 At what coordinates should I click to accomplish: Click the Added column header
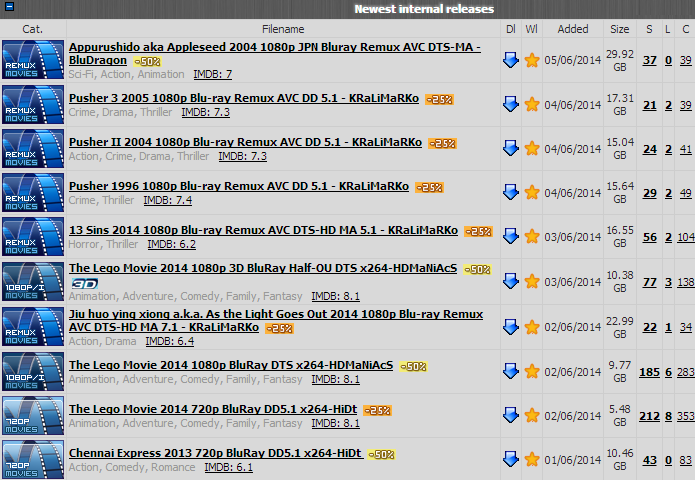573,29
